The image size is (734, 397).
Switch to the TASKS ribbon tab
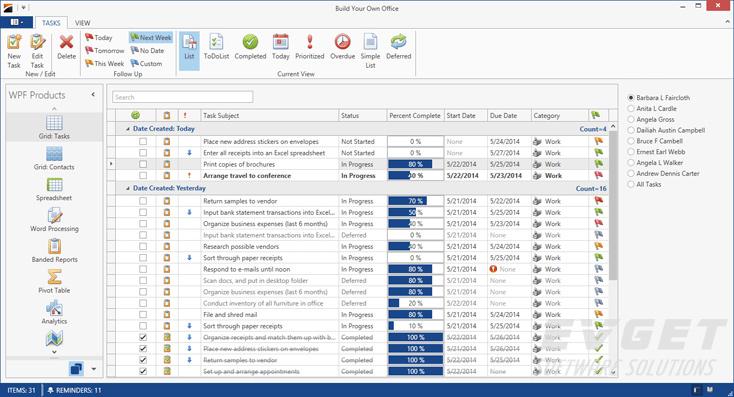point(51,23)
